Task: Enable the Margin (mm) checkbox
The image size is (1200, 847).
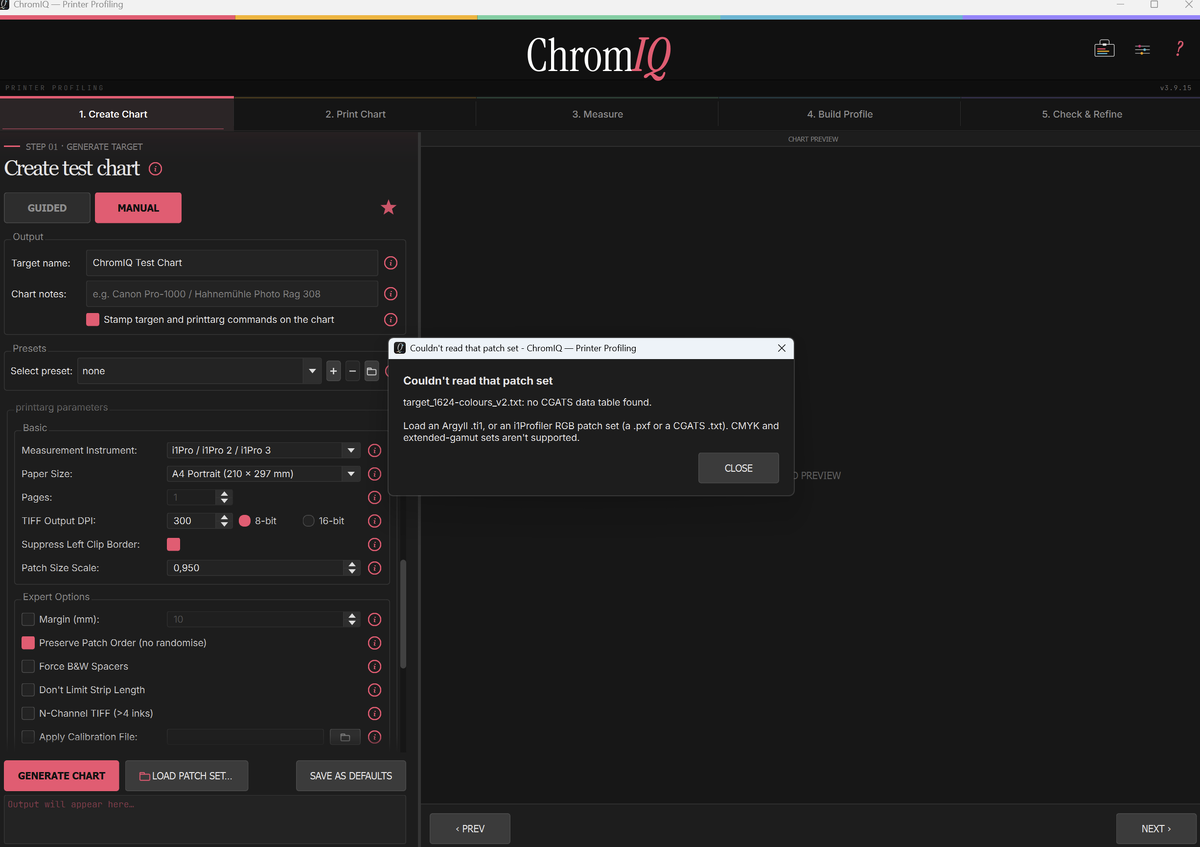Action: [x=28, y=620]
